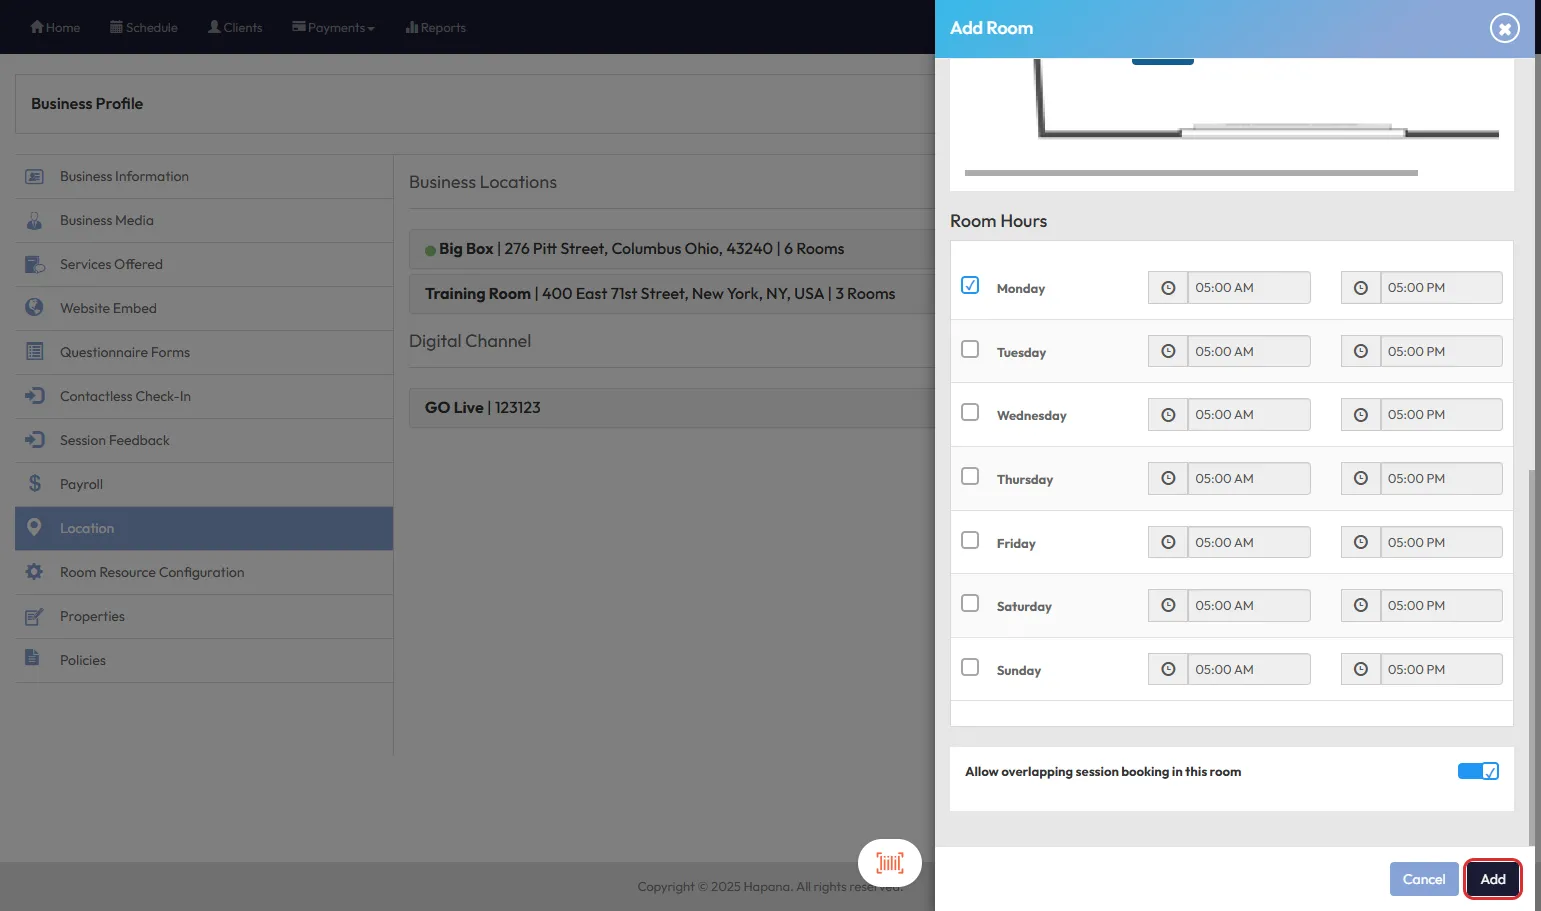Click the Policies document icon
Screen dimensions: 1541x911
(x=33, y=659)
